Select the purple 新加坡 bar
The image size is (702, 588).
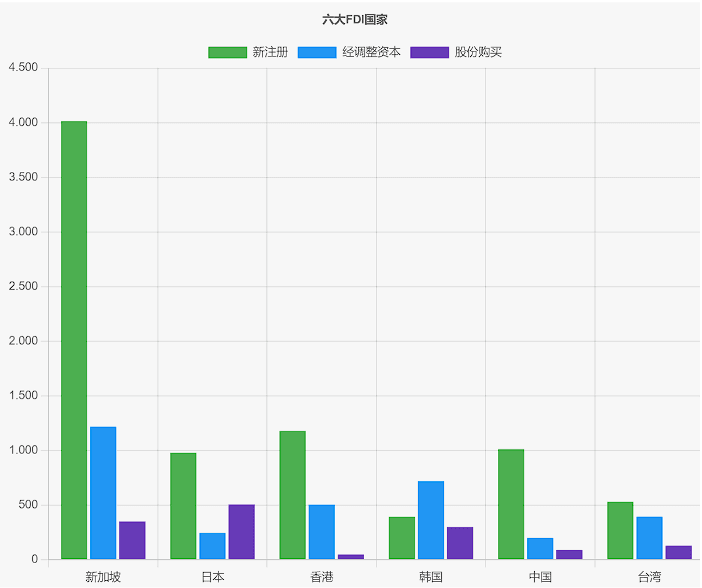132,540
